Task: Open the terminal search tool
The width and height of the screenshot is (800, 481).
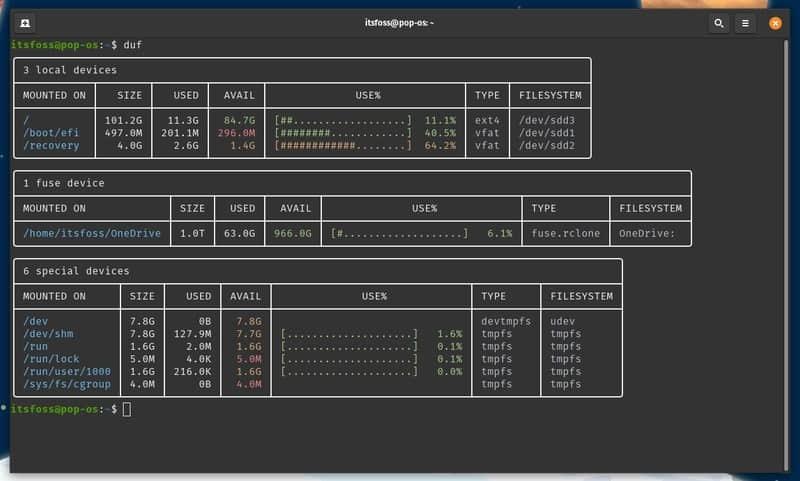Action: pyautogui.click(x=719, y=22)
